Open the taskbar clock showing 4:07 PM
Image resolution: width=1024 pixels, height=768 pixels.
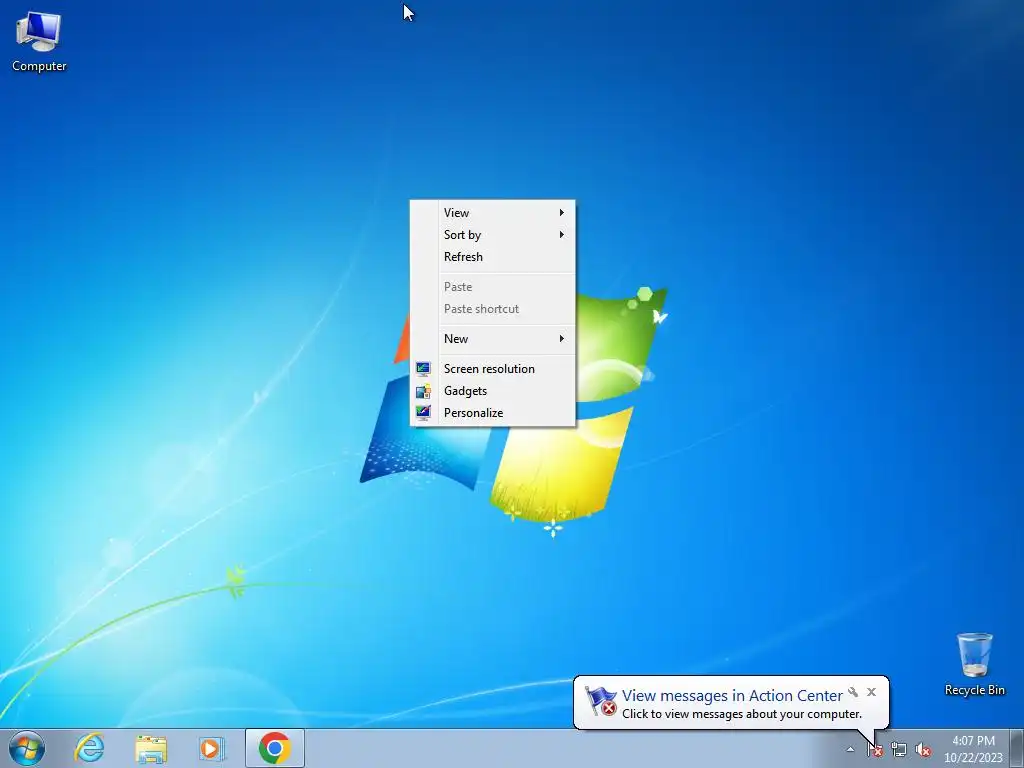tap(973, 741)
